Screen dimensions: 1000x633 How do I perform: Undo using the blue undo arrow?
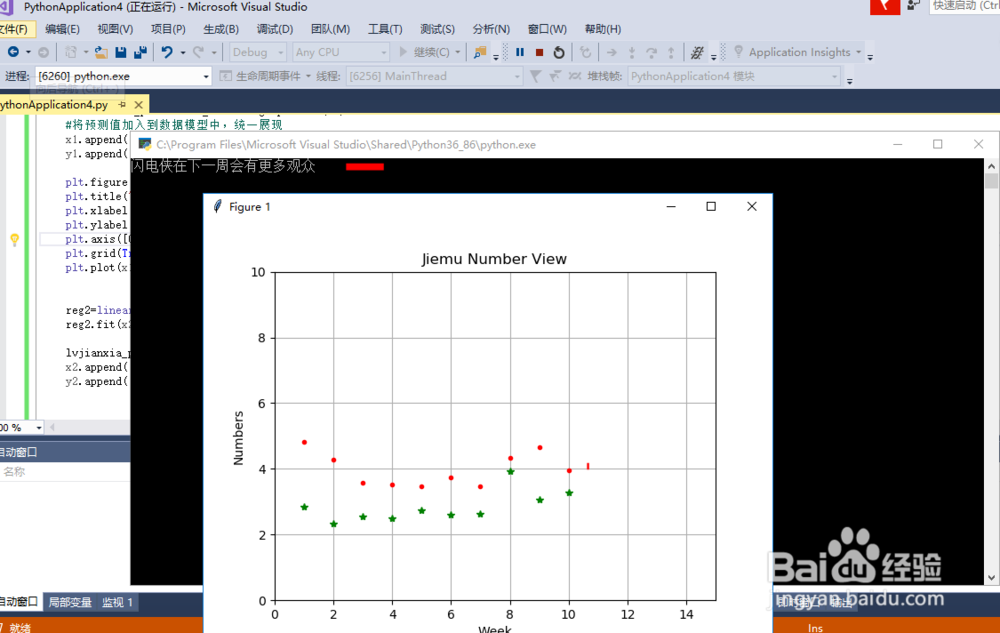click(x=166, y=52)
